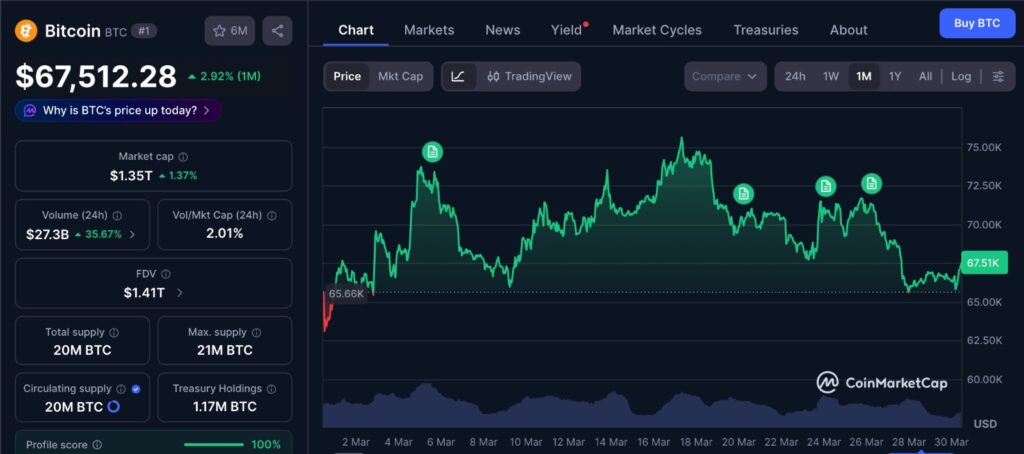Switch to TradingView candlestick chart
Screen dimensions: 1024x454
[x=529, y=76]
